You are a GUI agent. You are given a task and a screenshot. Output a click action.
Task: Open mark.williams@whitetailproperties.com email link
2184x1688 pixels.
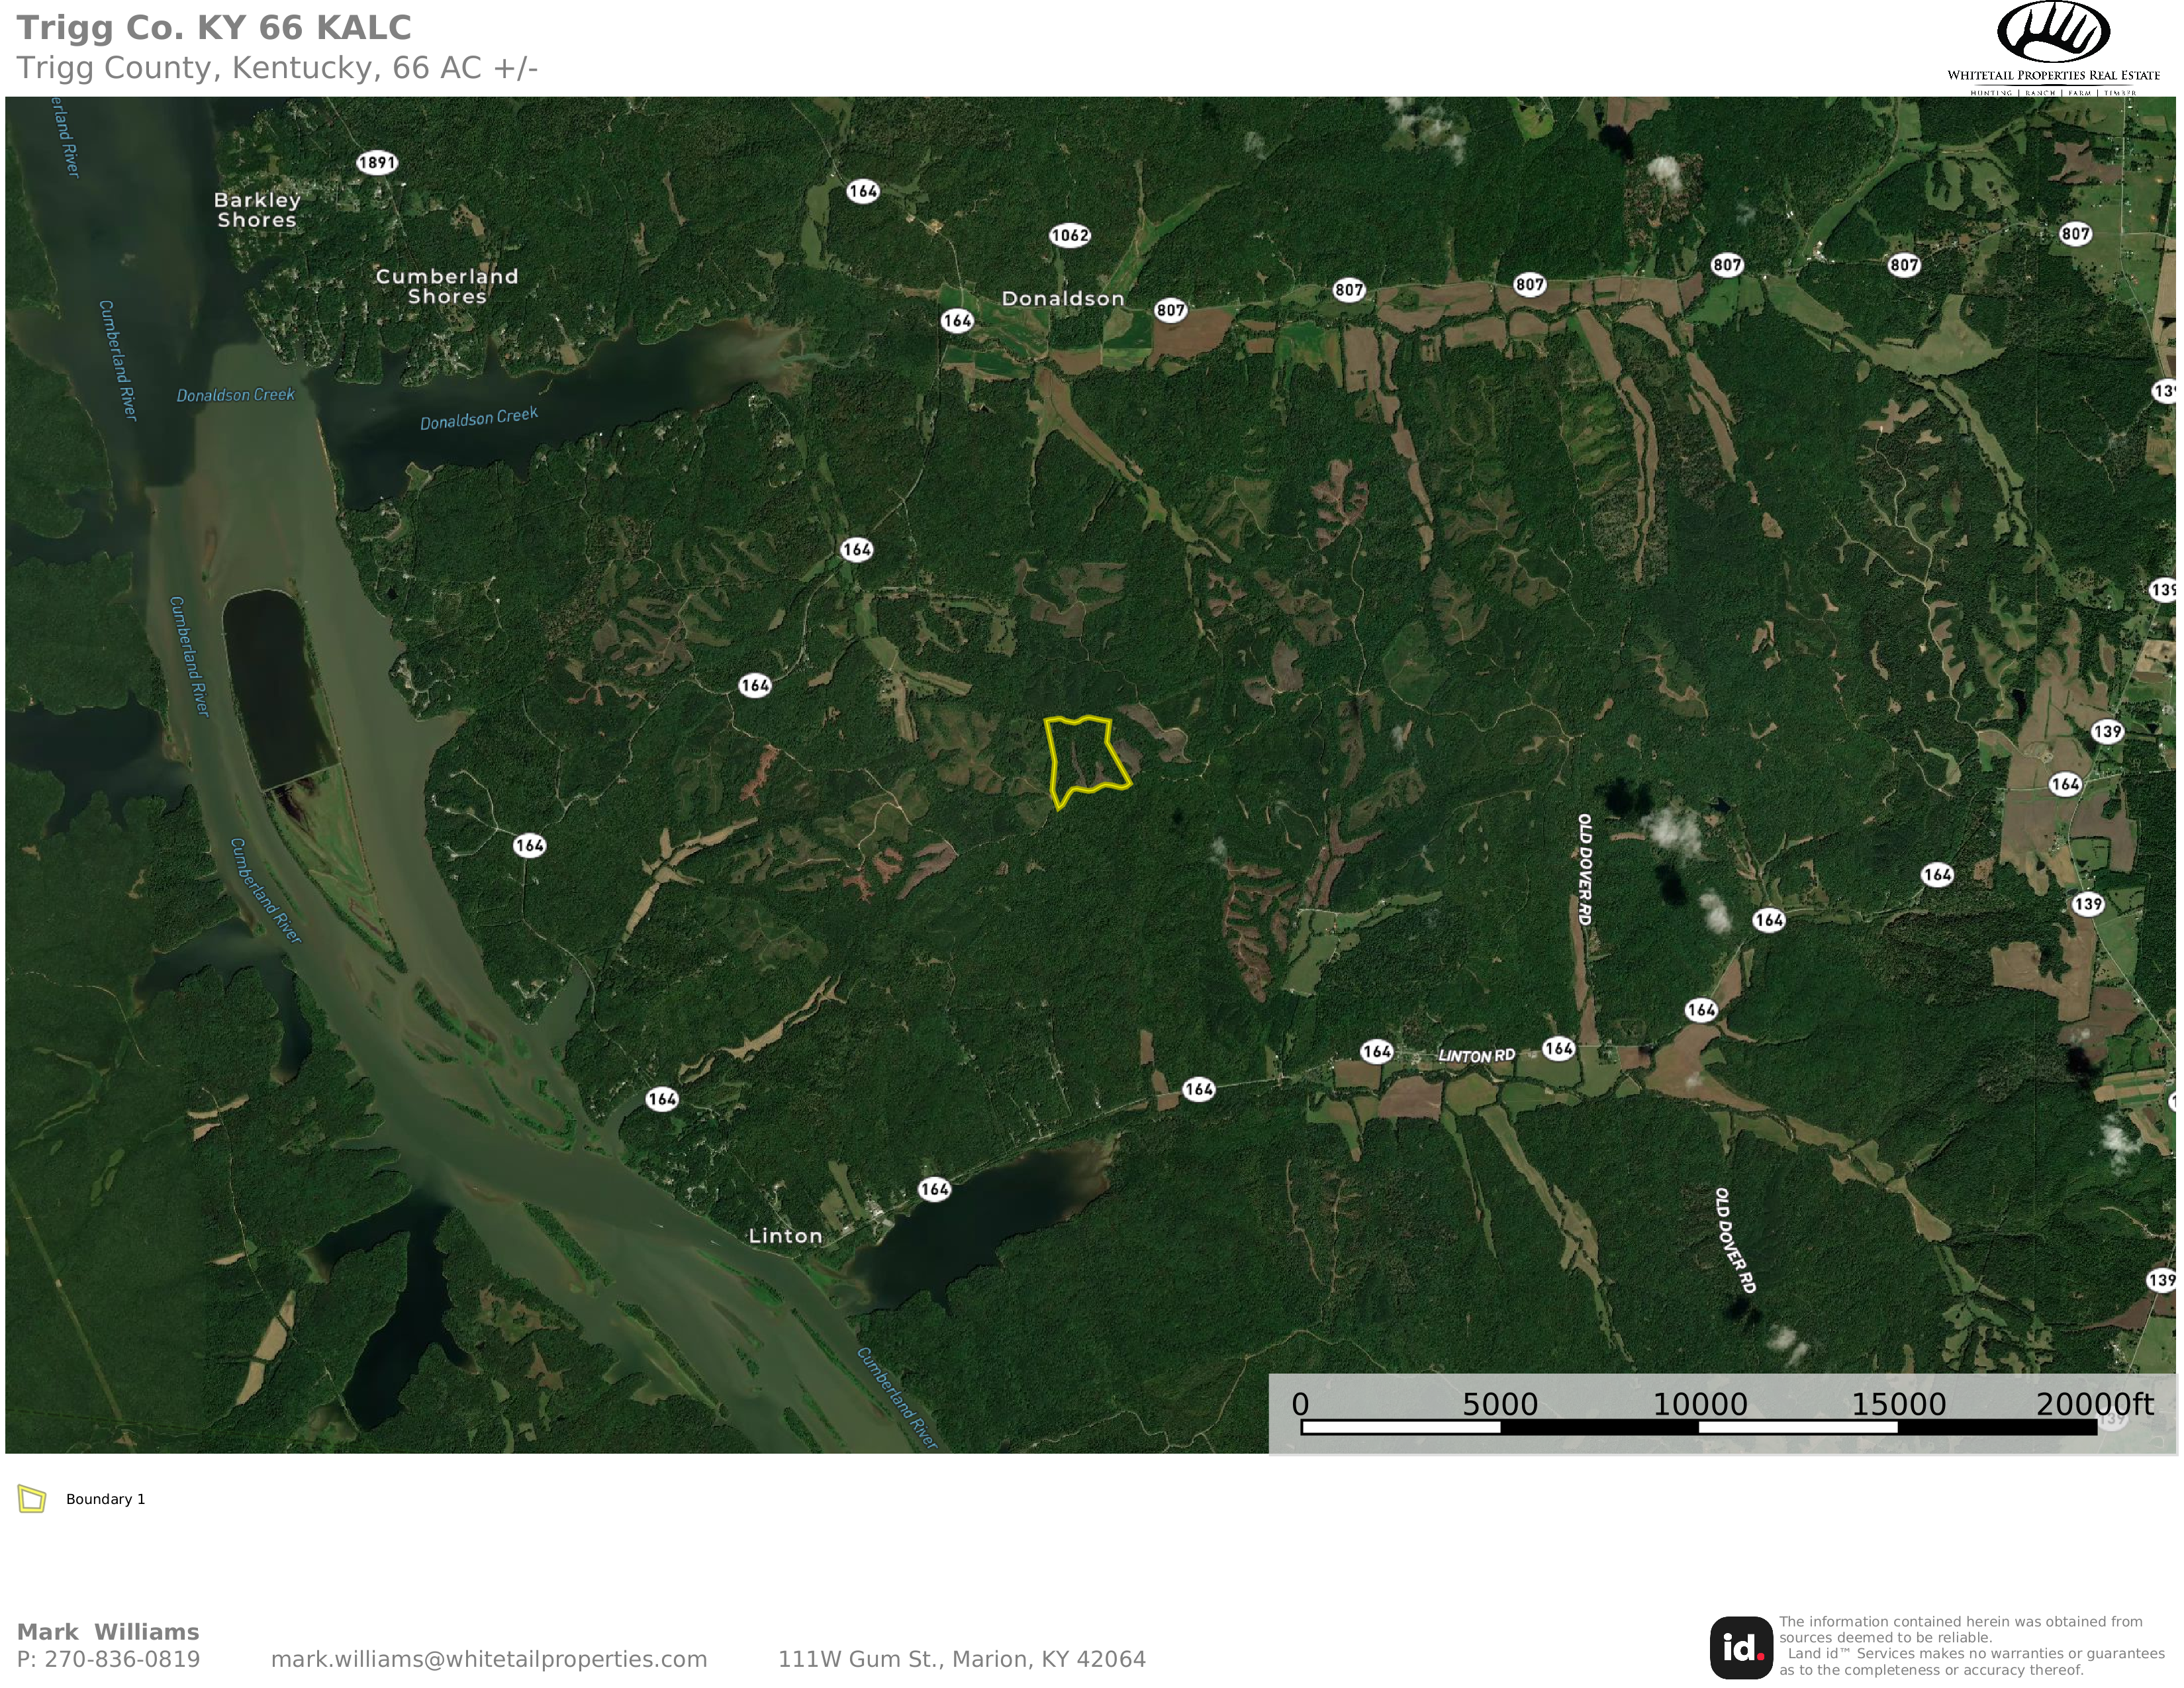489,1659
